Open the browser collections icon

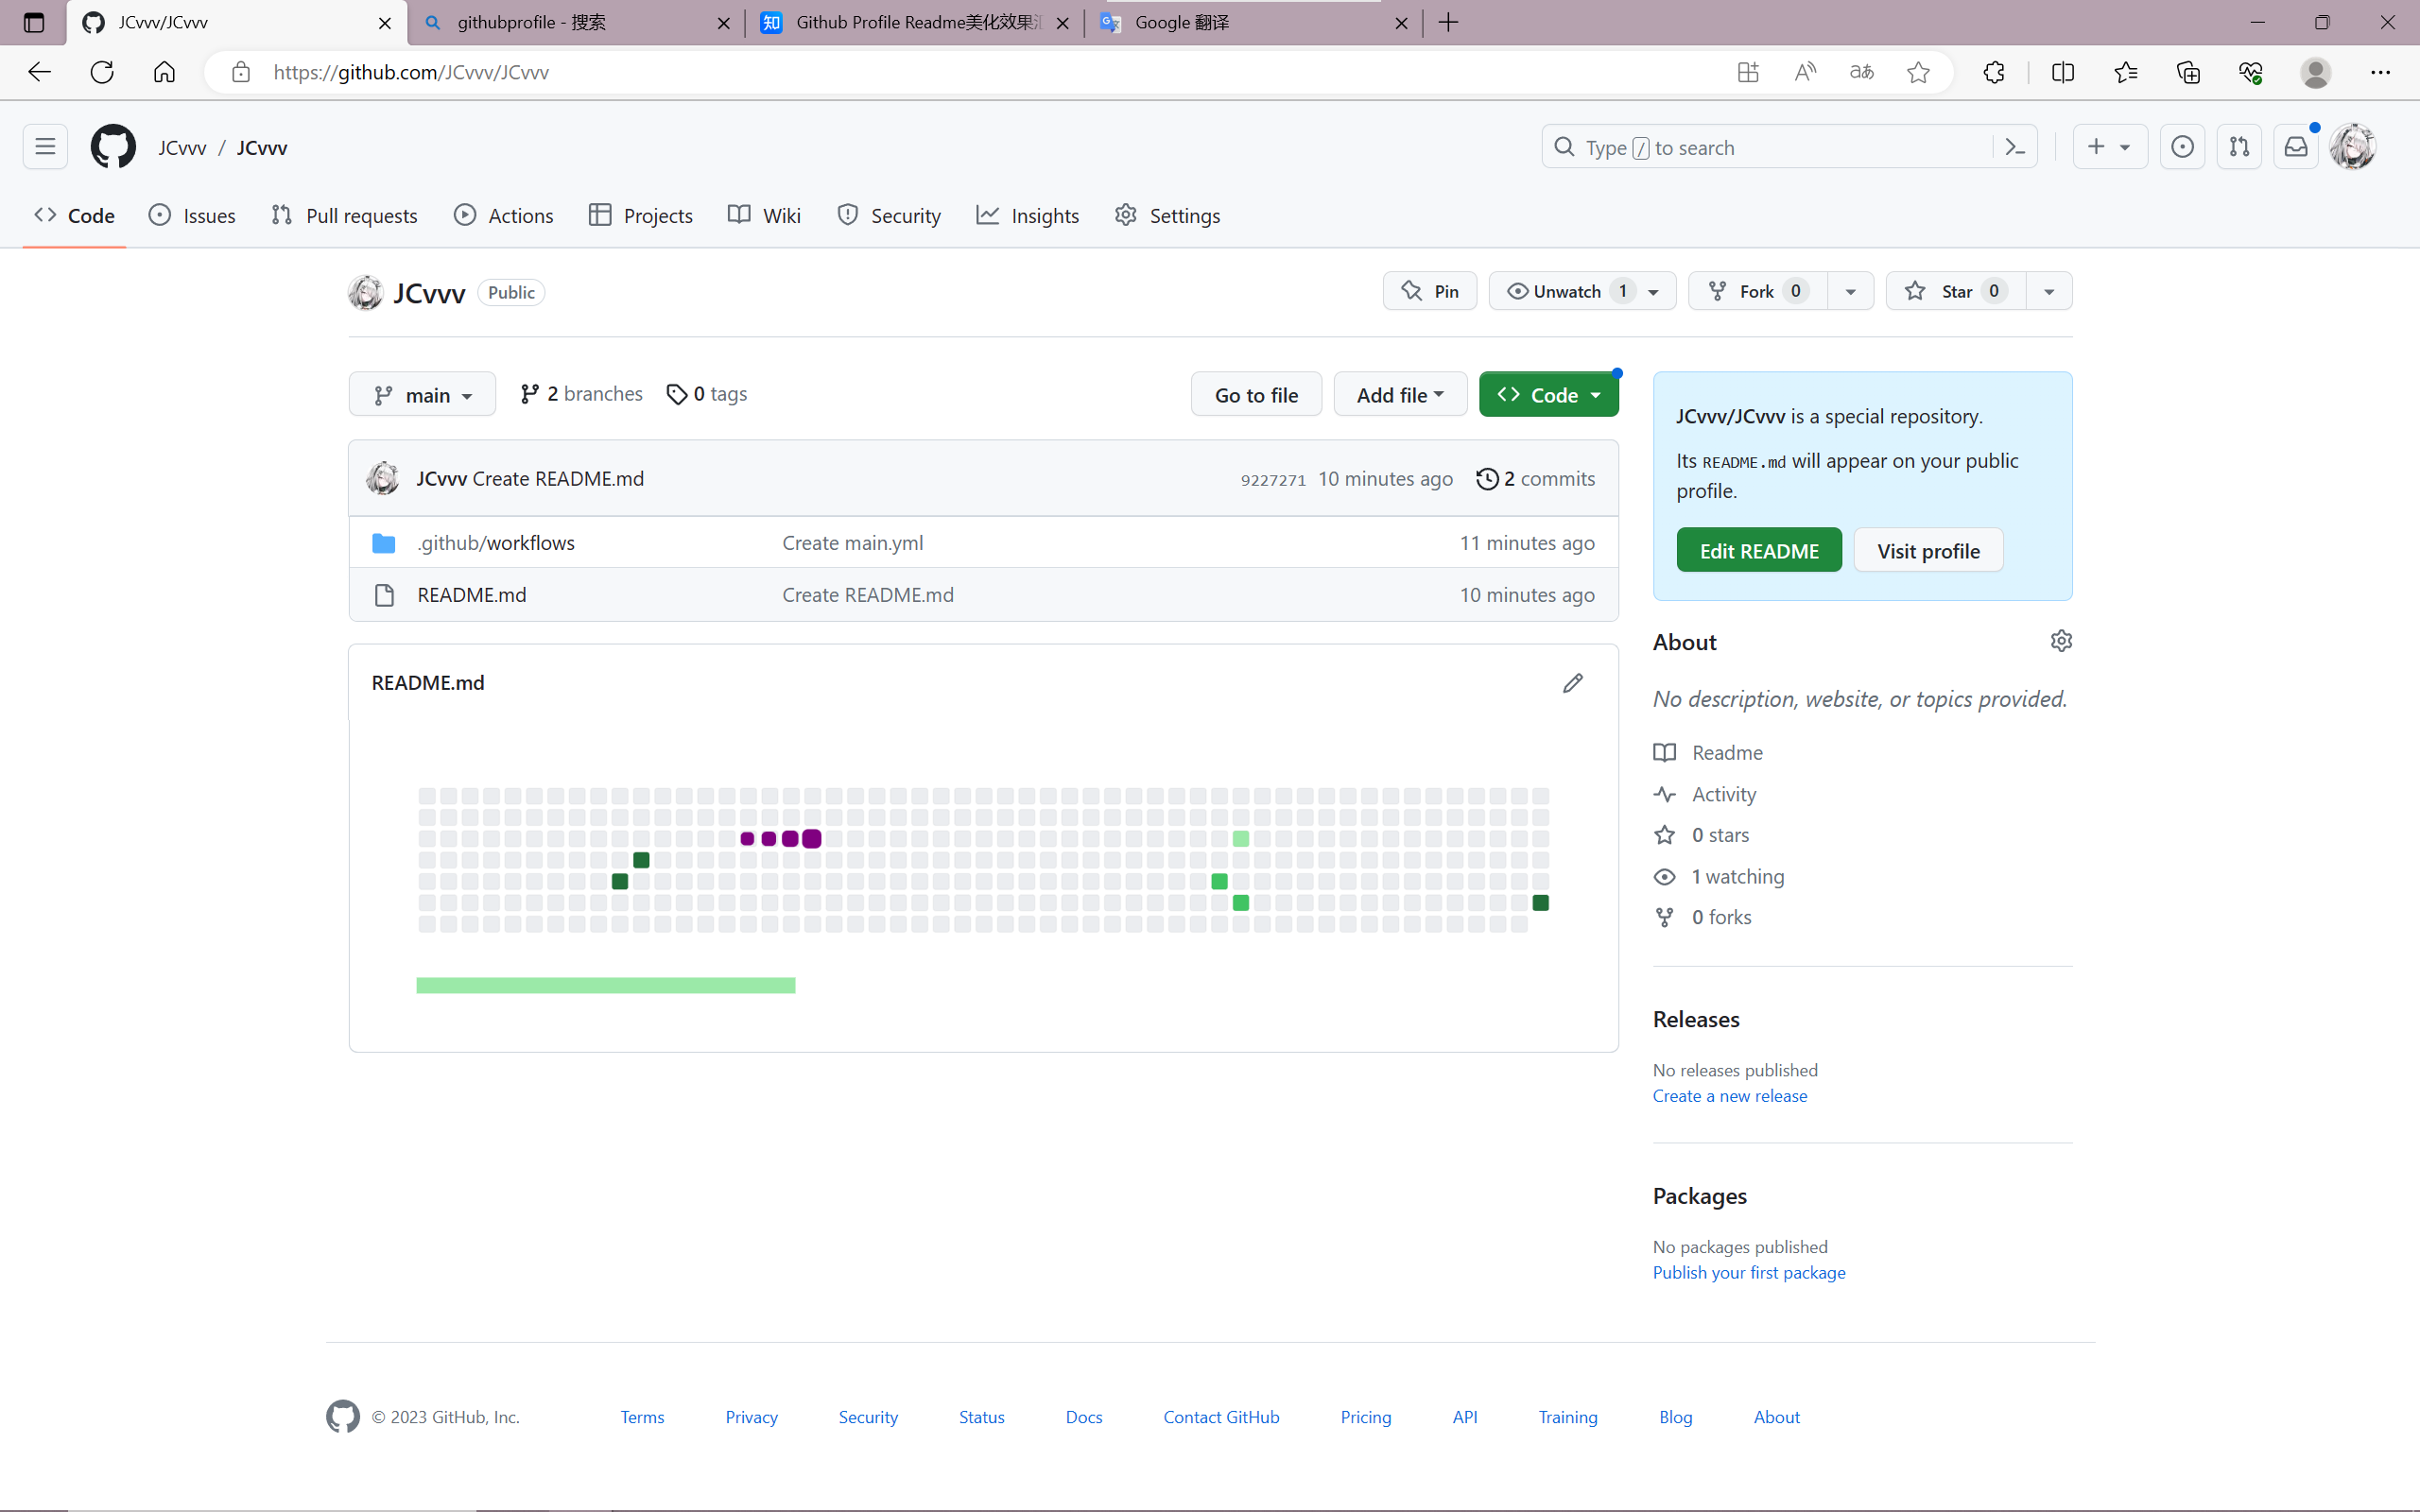pyautogui.click(x=2188, y=72)
